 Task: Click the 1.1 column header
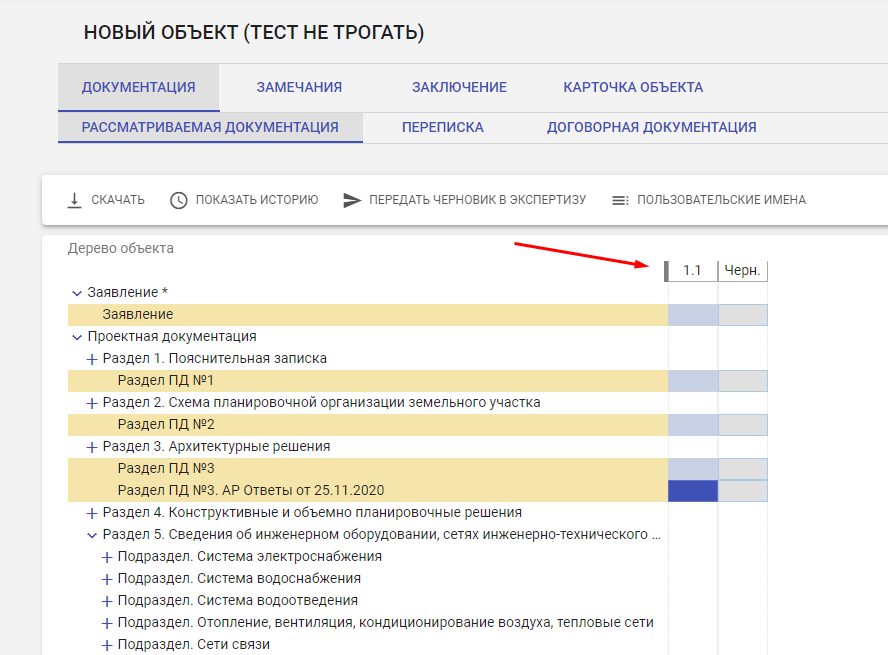(x=692, y=270)
